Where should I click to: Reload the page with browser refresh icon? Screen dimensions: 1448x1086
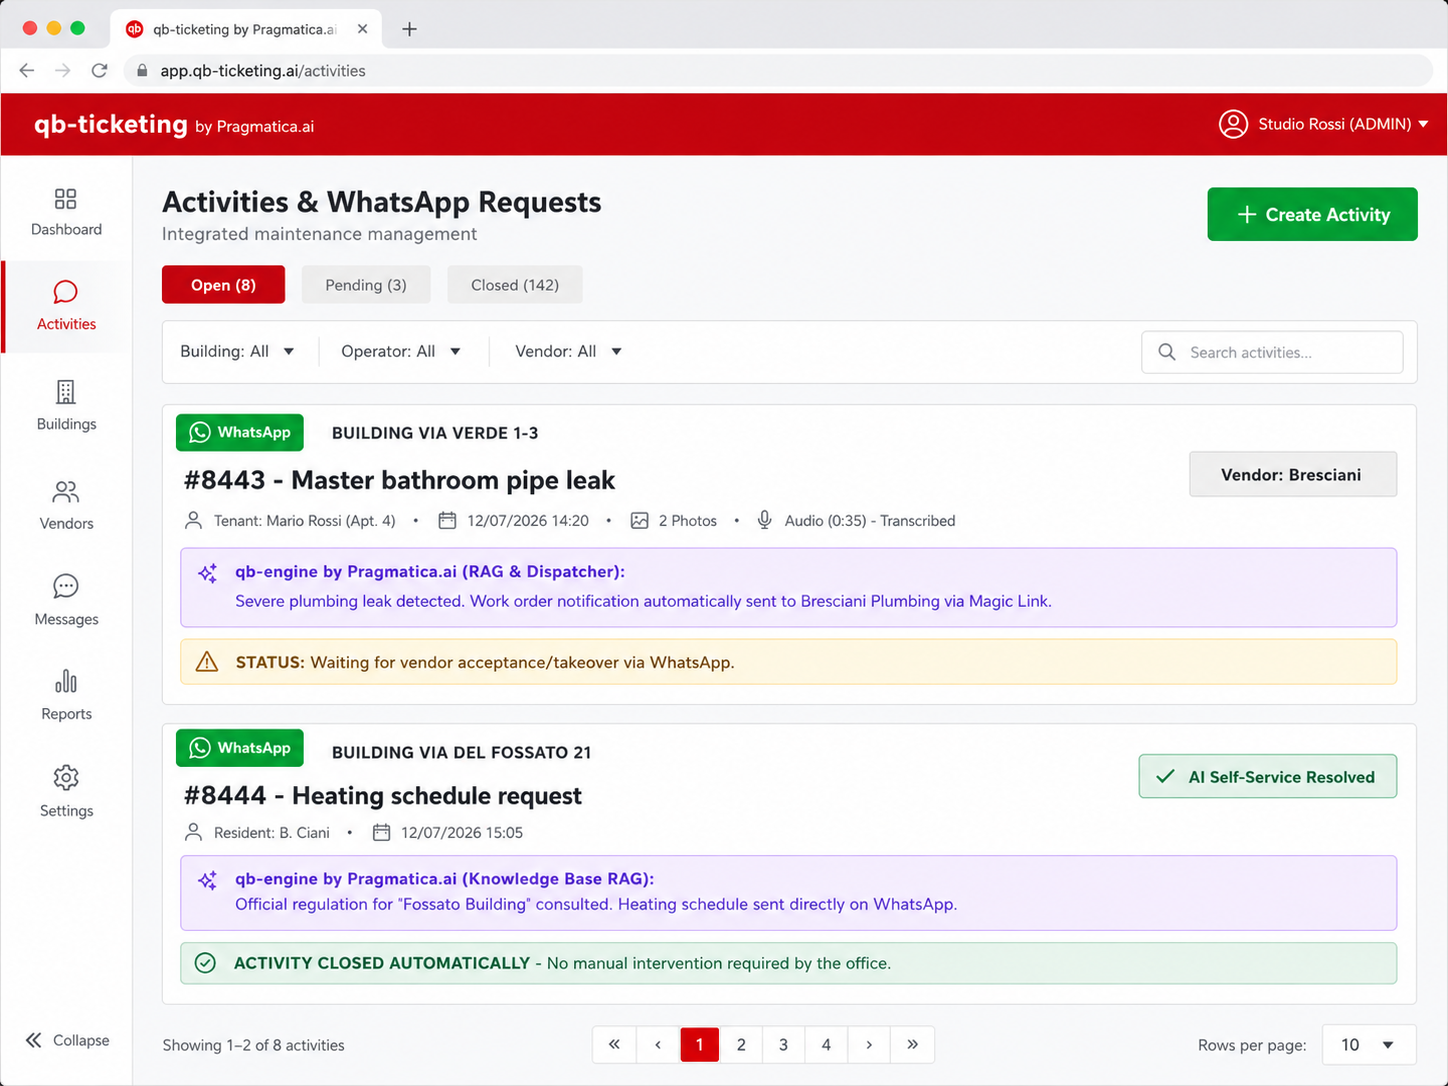point(99,70)
